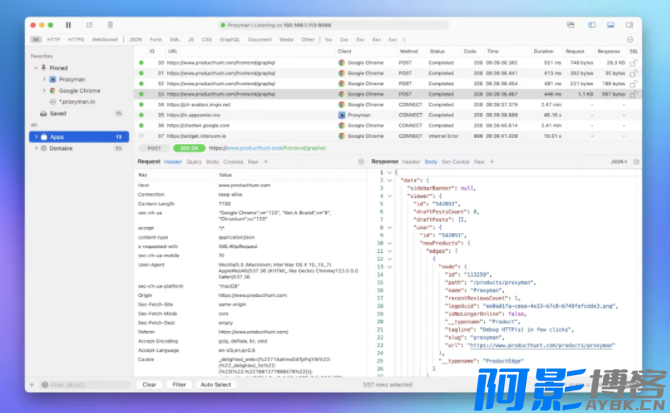Pause traffic recording in the toolbar
This screenshot has height=413, width=670.
click(x=68, y=25)
